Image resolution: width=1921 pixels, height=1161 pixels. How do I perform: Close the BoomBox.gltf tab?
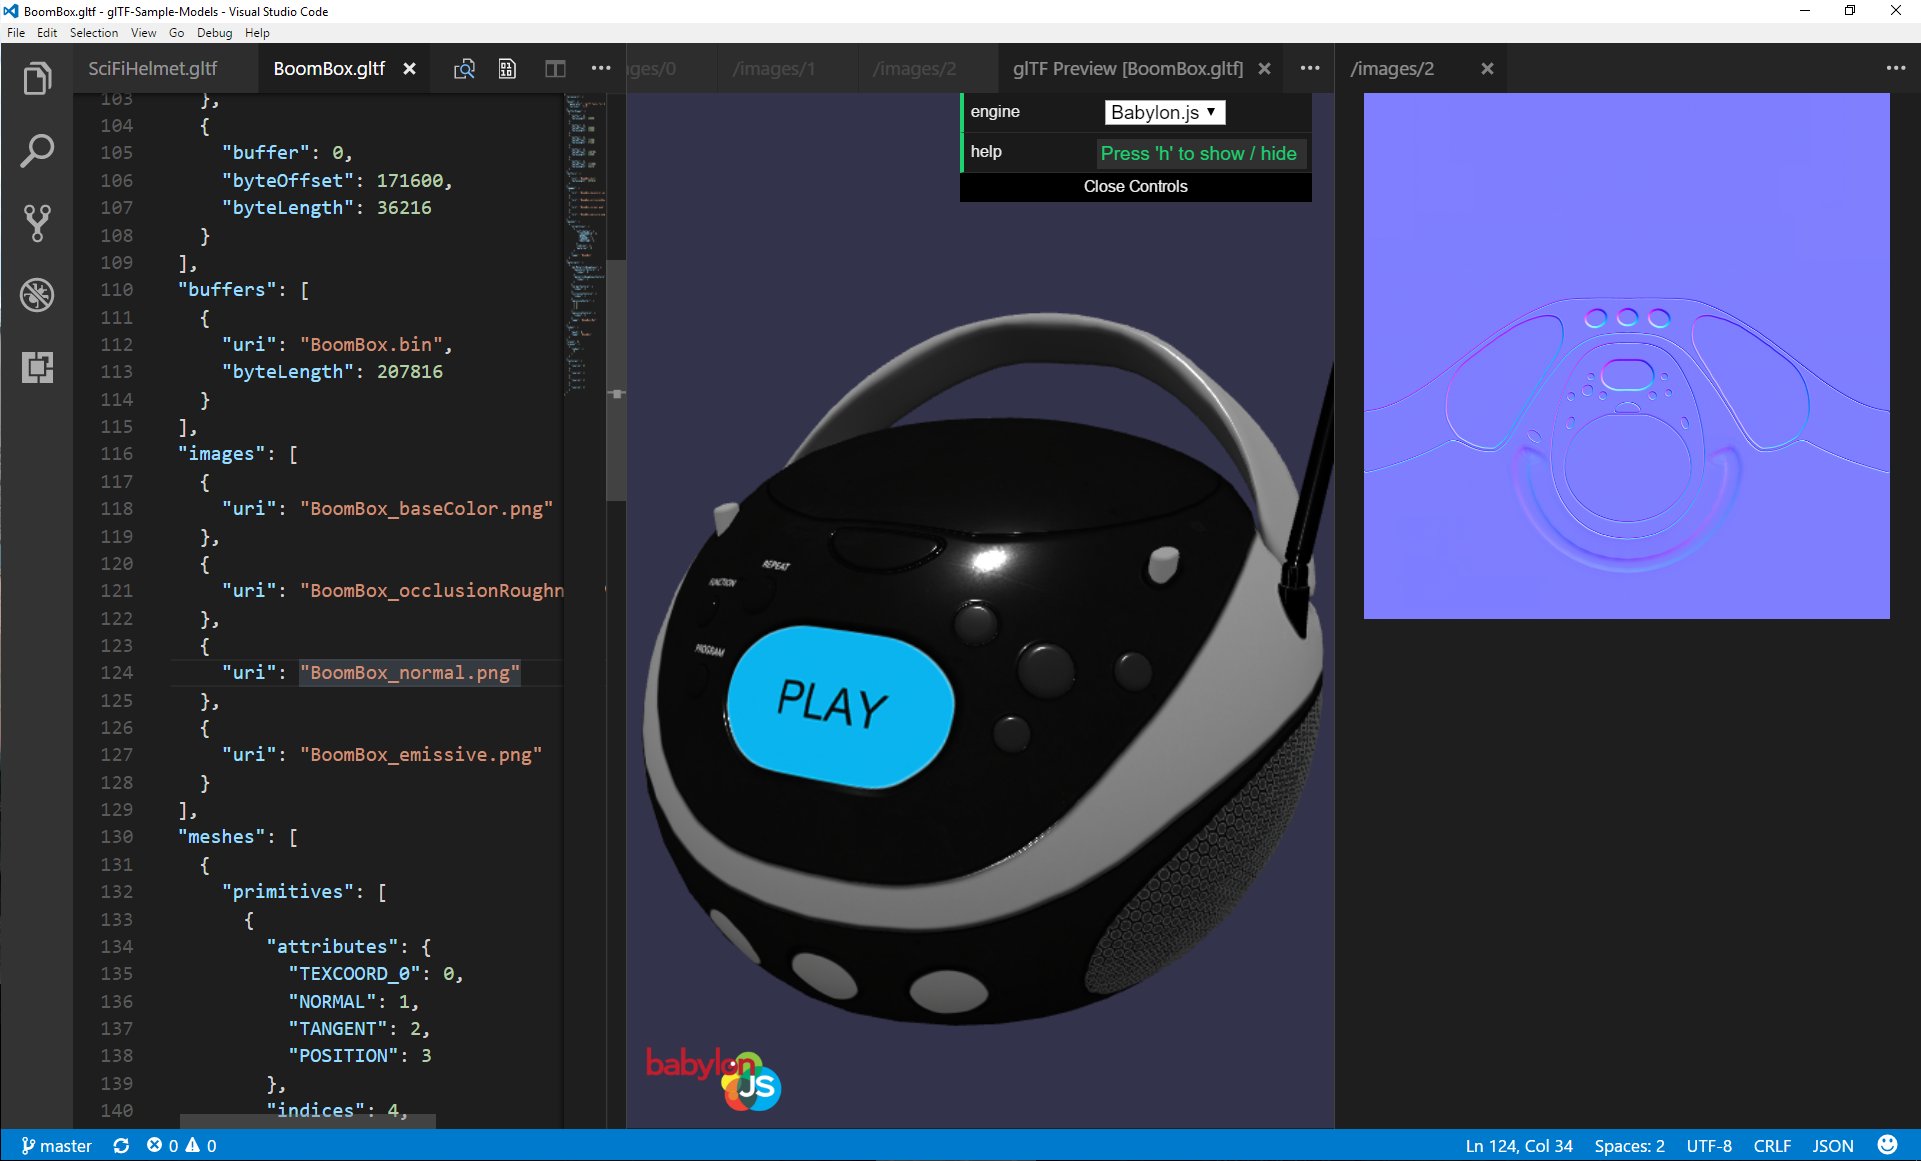point(409,69)
